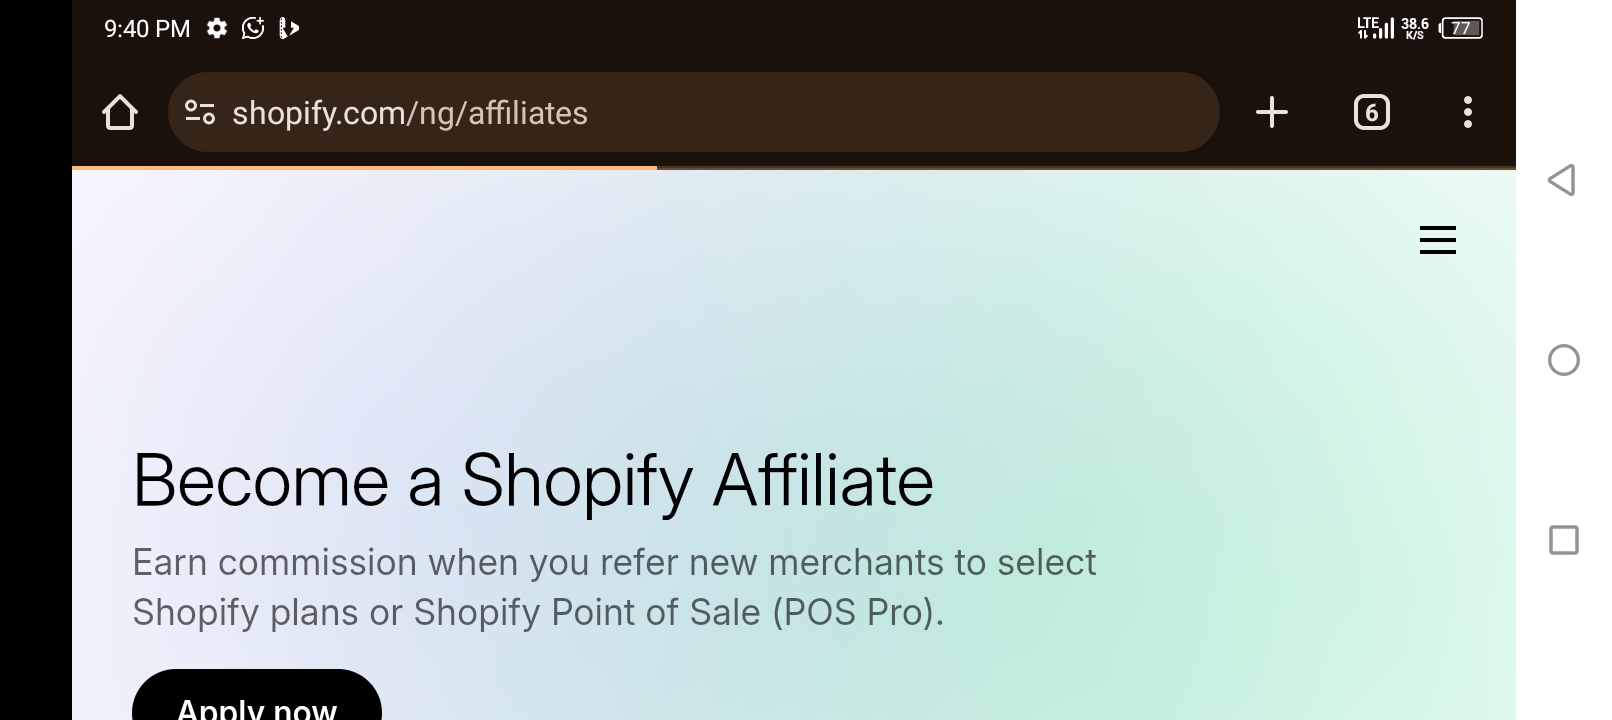Viewport: 1612px width, 720px height.
Task: Tap the settings gear status bar icon
Action: pyautogui.click(x=217, y=28)
